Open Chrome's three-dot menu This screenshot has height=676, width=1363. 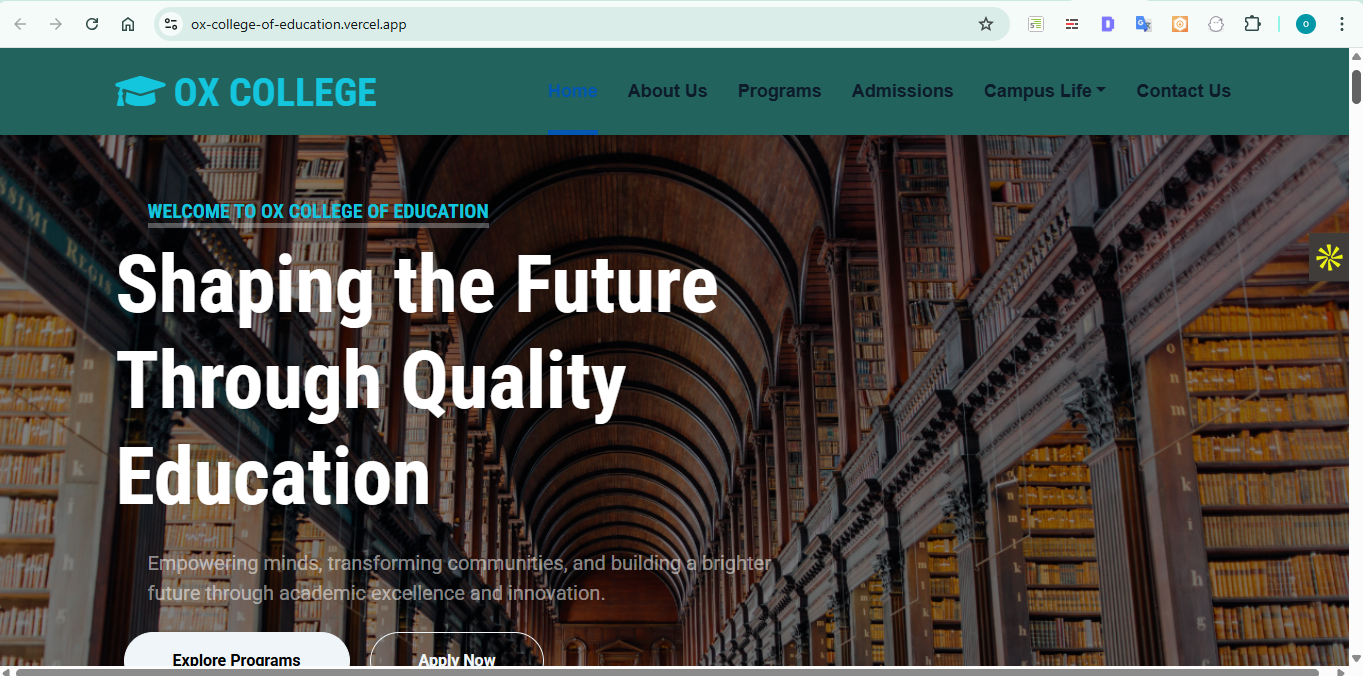point(1342,23)
